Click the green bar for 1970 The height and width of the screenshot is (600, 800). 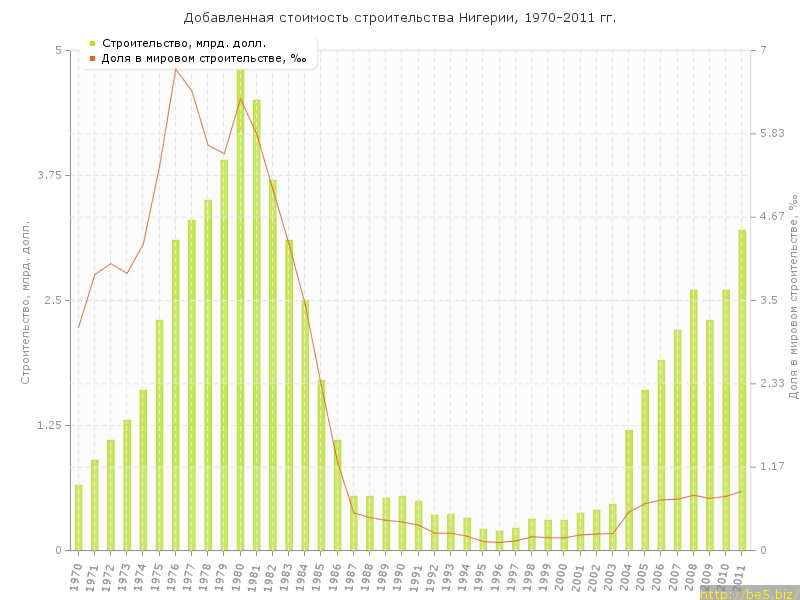click(79, 518)
